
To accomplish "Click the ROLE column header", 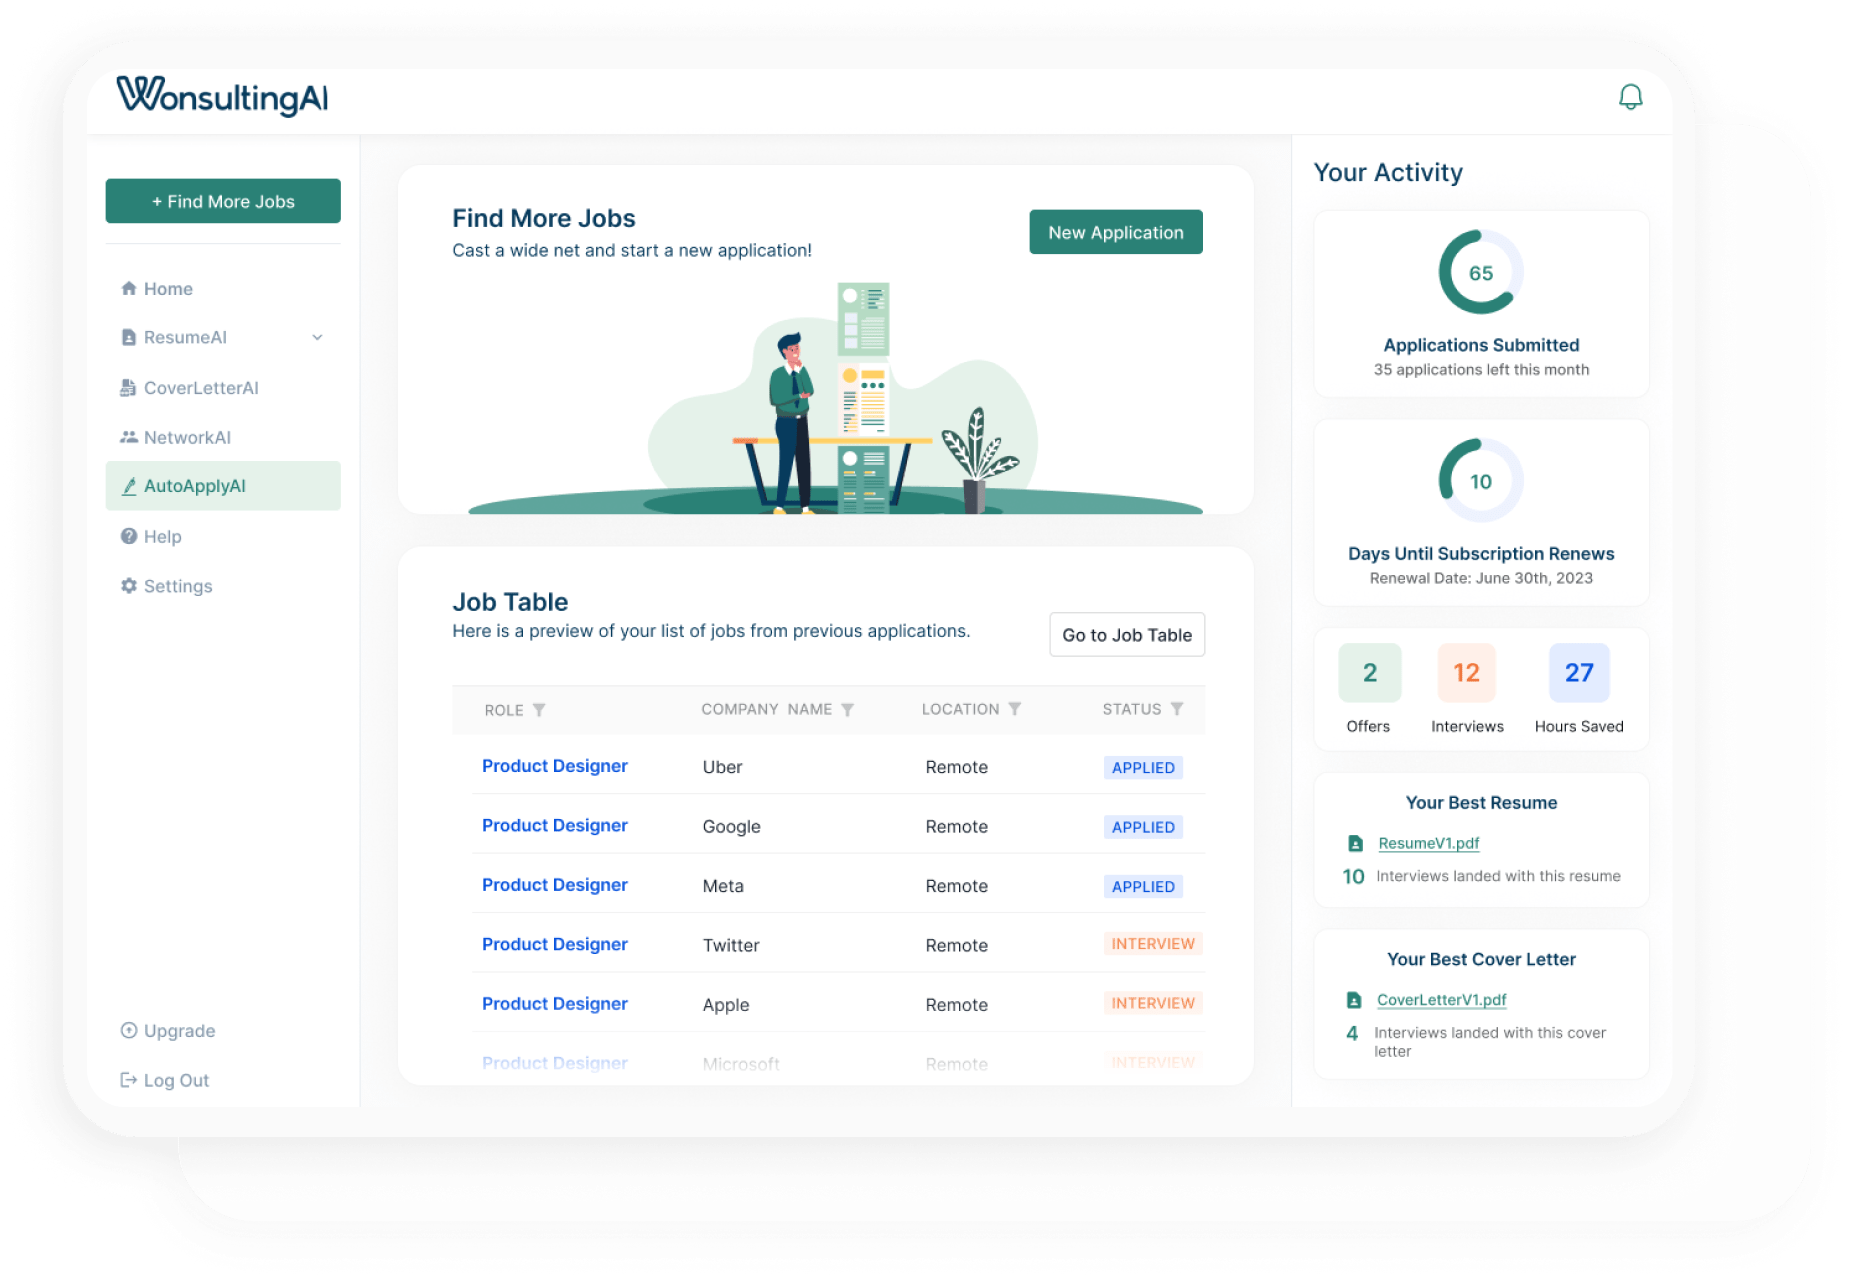I will pyautogui.click(x=504, y=710).
